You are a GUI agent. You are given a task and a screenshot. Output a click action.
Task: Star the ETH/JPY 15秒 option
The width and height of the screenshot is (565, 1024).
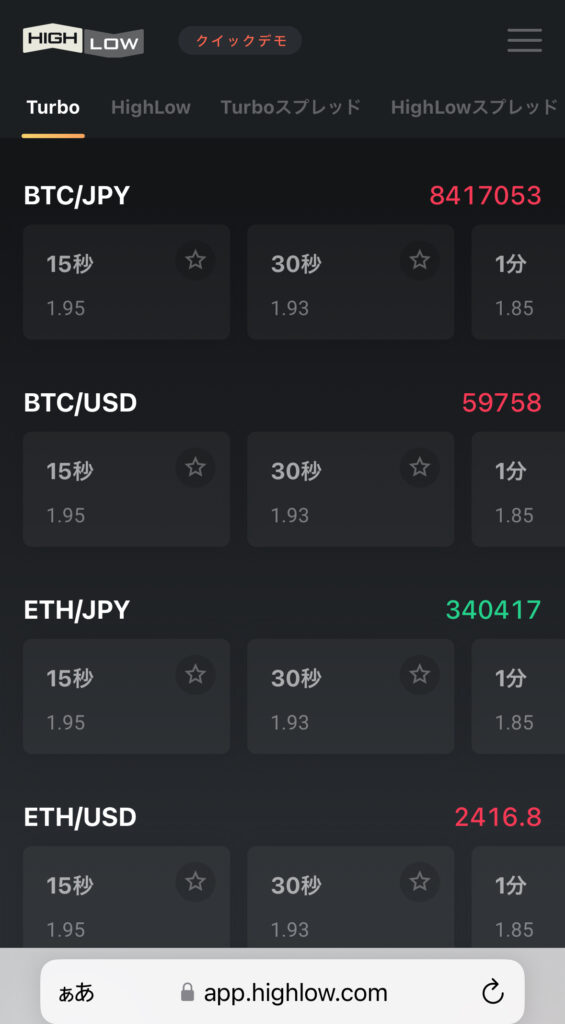(195, 675)
